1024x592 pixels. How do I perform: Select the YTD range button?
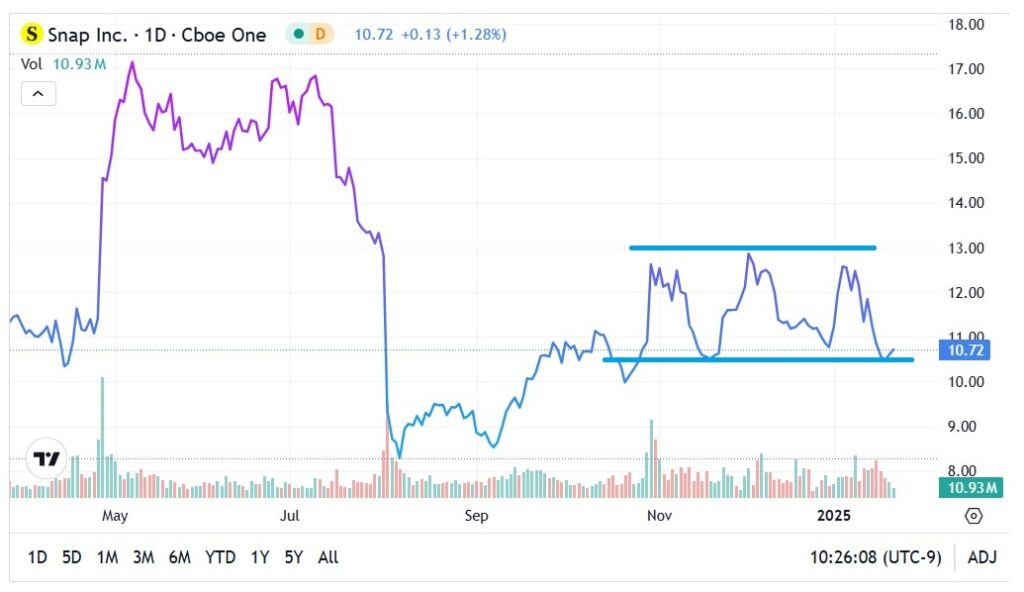[220, 557]
